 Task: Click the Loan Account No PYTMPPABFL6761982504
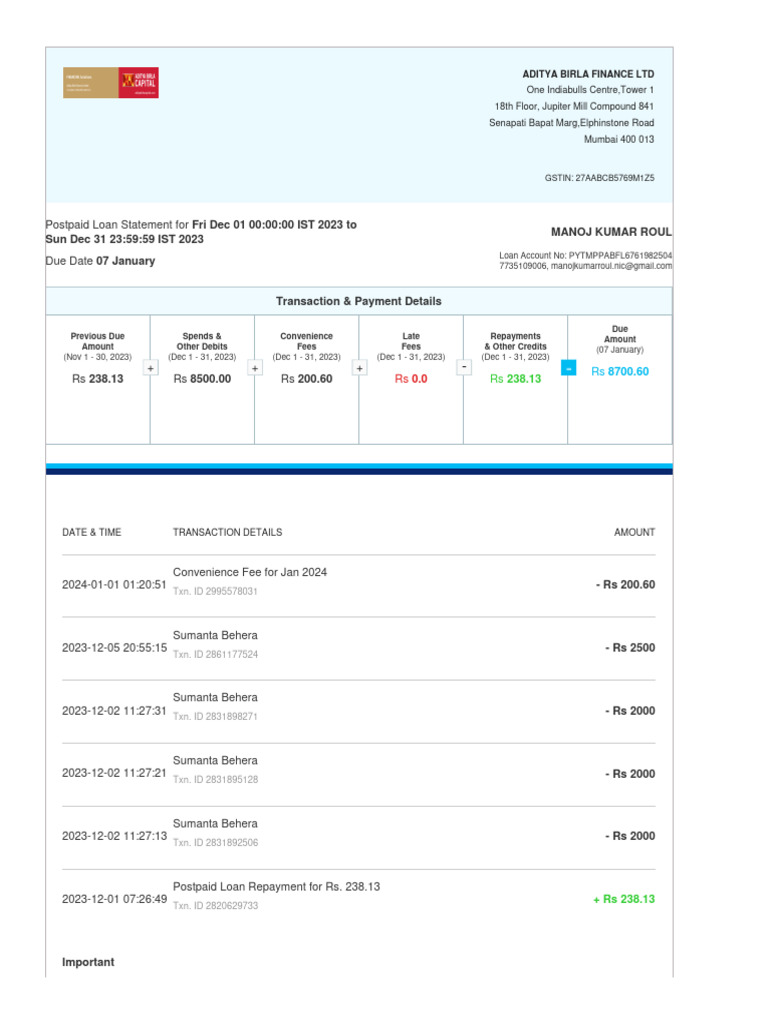tap(585, 255)
